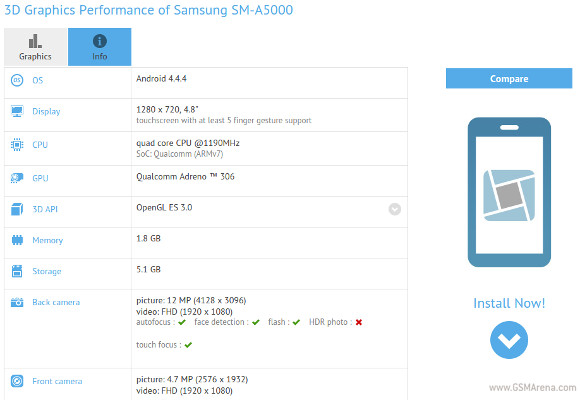Screen dimensions: 580x400
Task: Click the Memory module icon
Action: (17, 240)
